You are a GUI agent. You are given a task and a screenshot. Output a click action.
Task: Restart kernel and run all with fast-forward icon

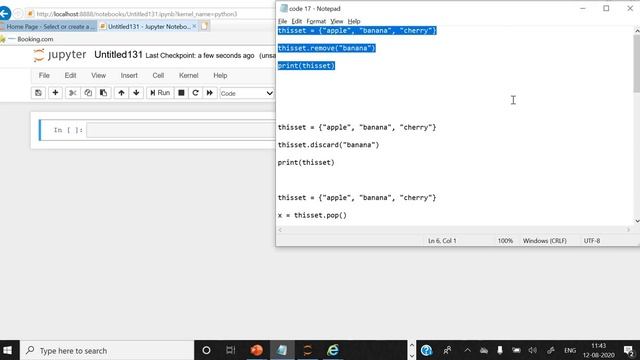pyautogui.click(x=210, y=93)
